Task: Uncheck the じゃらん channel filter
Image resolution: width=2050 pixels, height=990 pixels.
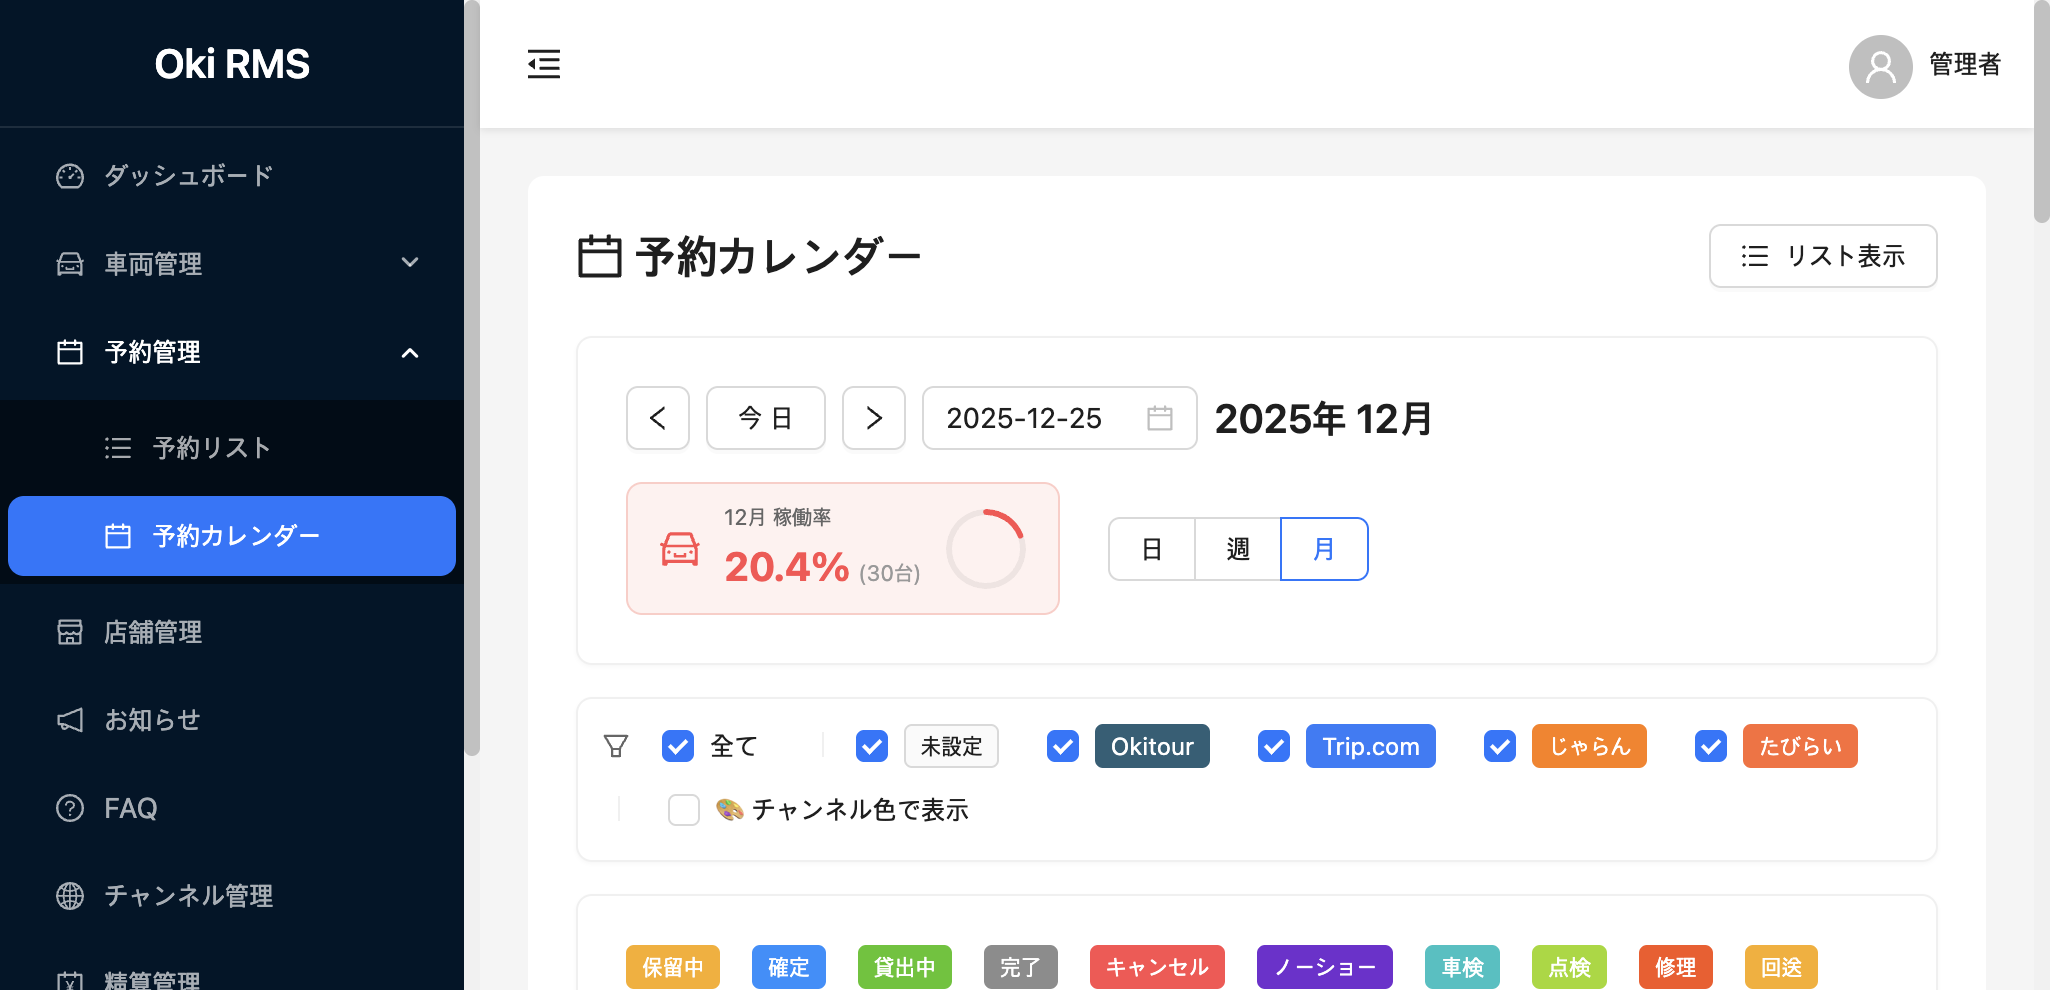Action: pos(1500,746)
